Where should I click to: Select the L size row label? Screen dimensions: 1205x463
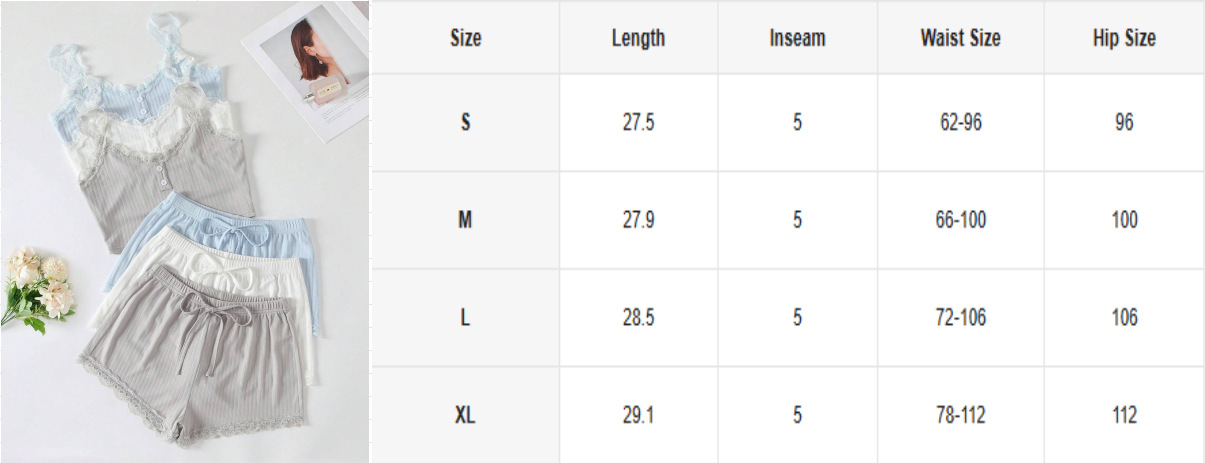465,318
